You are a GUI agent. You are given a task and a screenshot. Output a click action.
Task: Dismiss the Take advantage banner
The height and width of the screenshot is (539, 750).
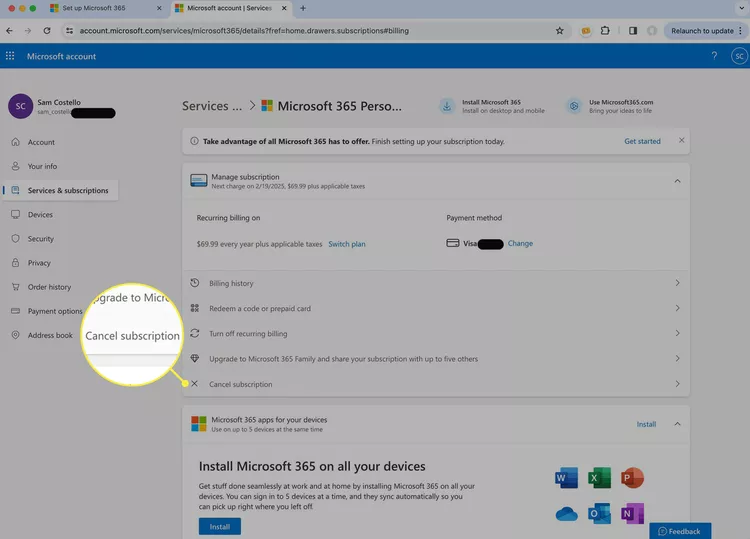(681, 141)
